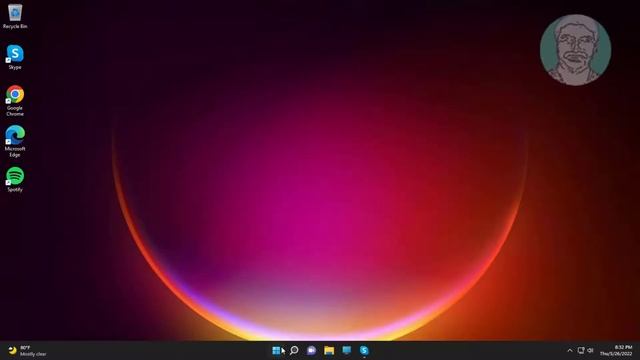Open the network status tray icon
Screen dimensions: 640x360
(581, 350)
